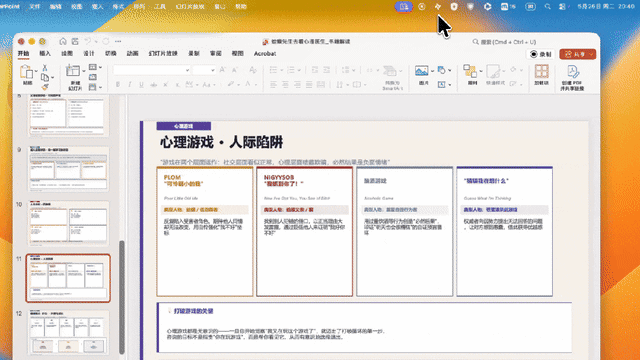This screenshot has height=360, width=640.
Task: Open the New Slide dropdown arrow
Action: tap(84, 71)
